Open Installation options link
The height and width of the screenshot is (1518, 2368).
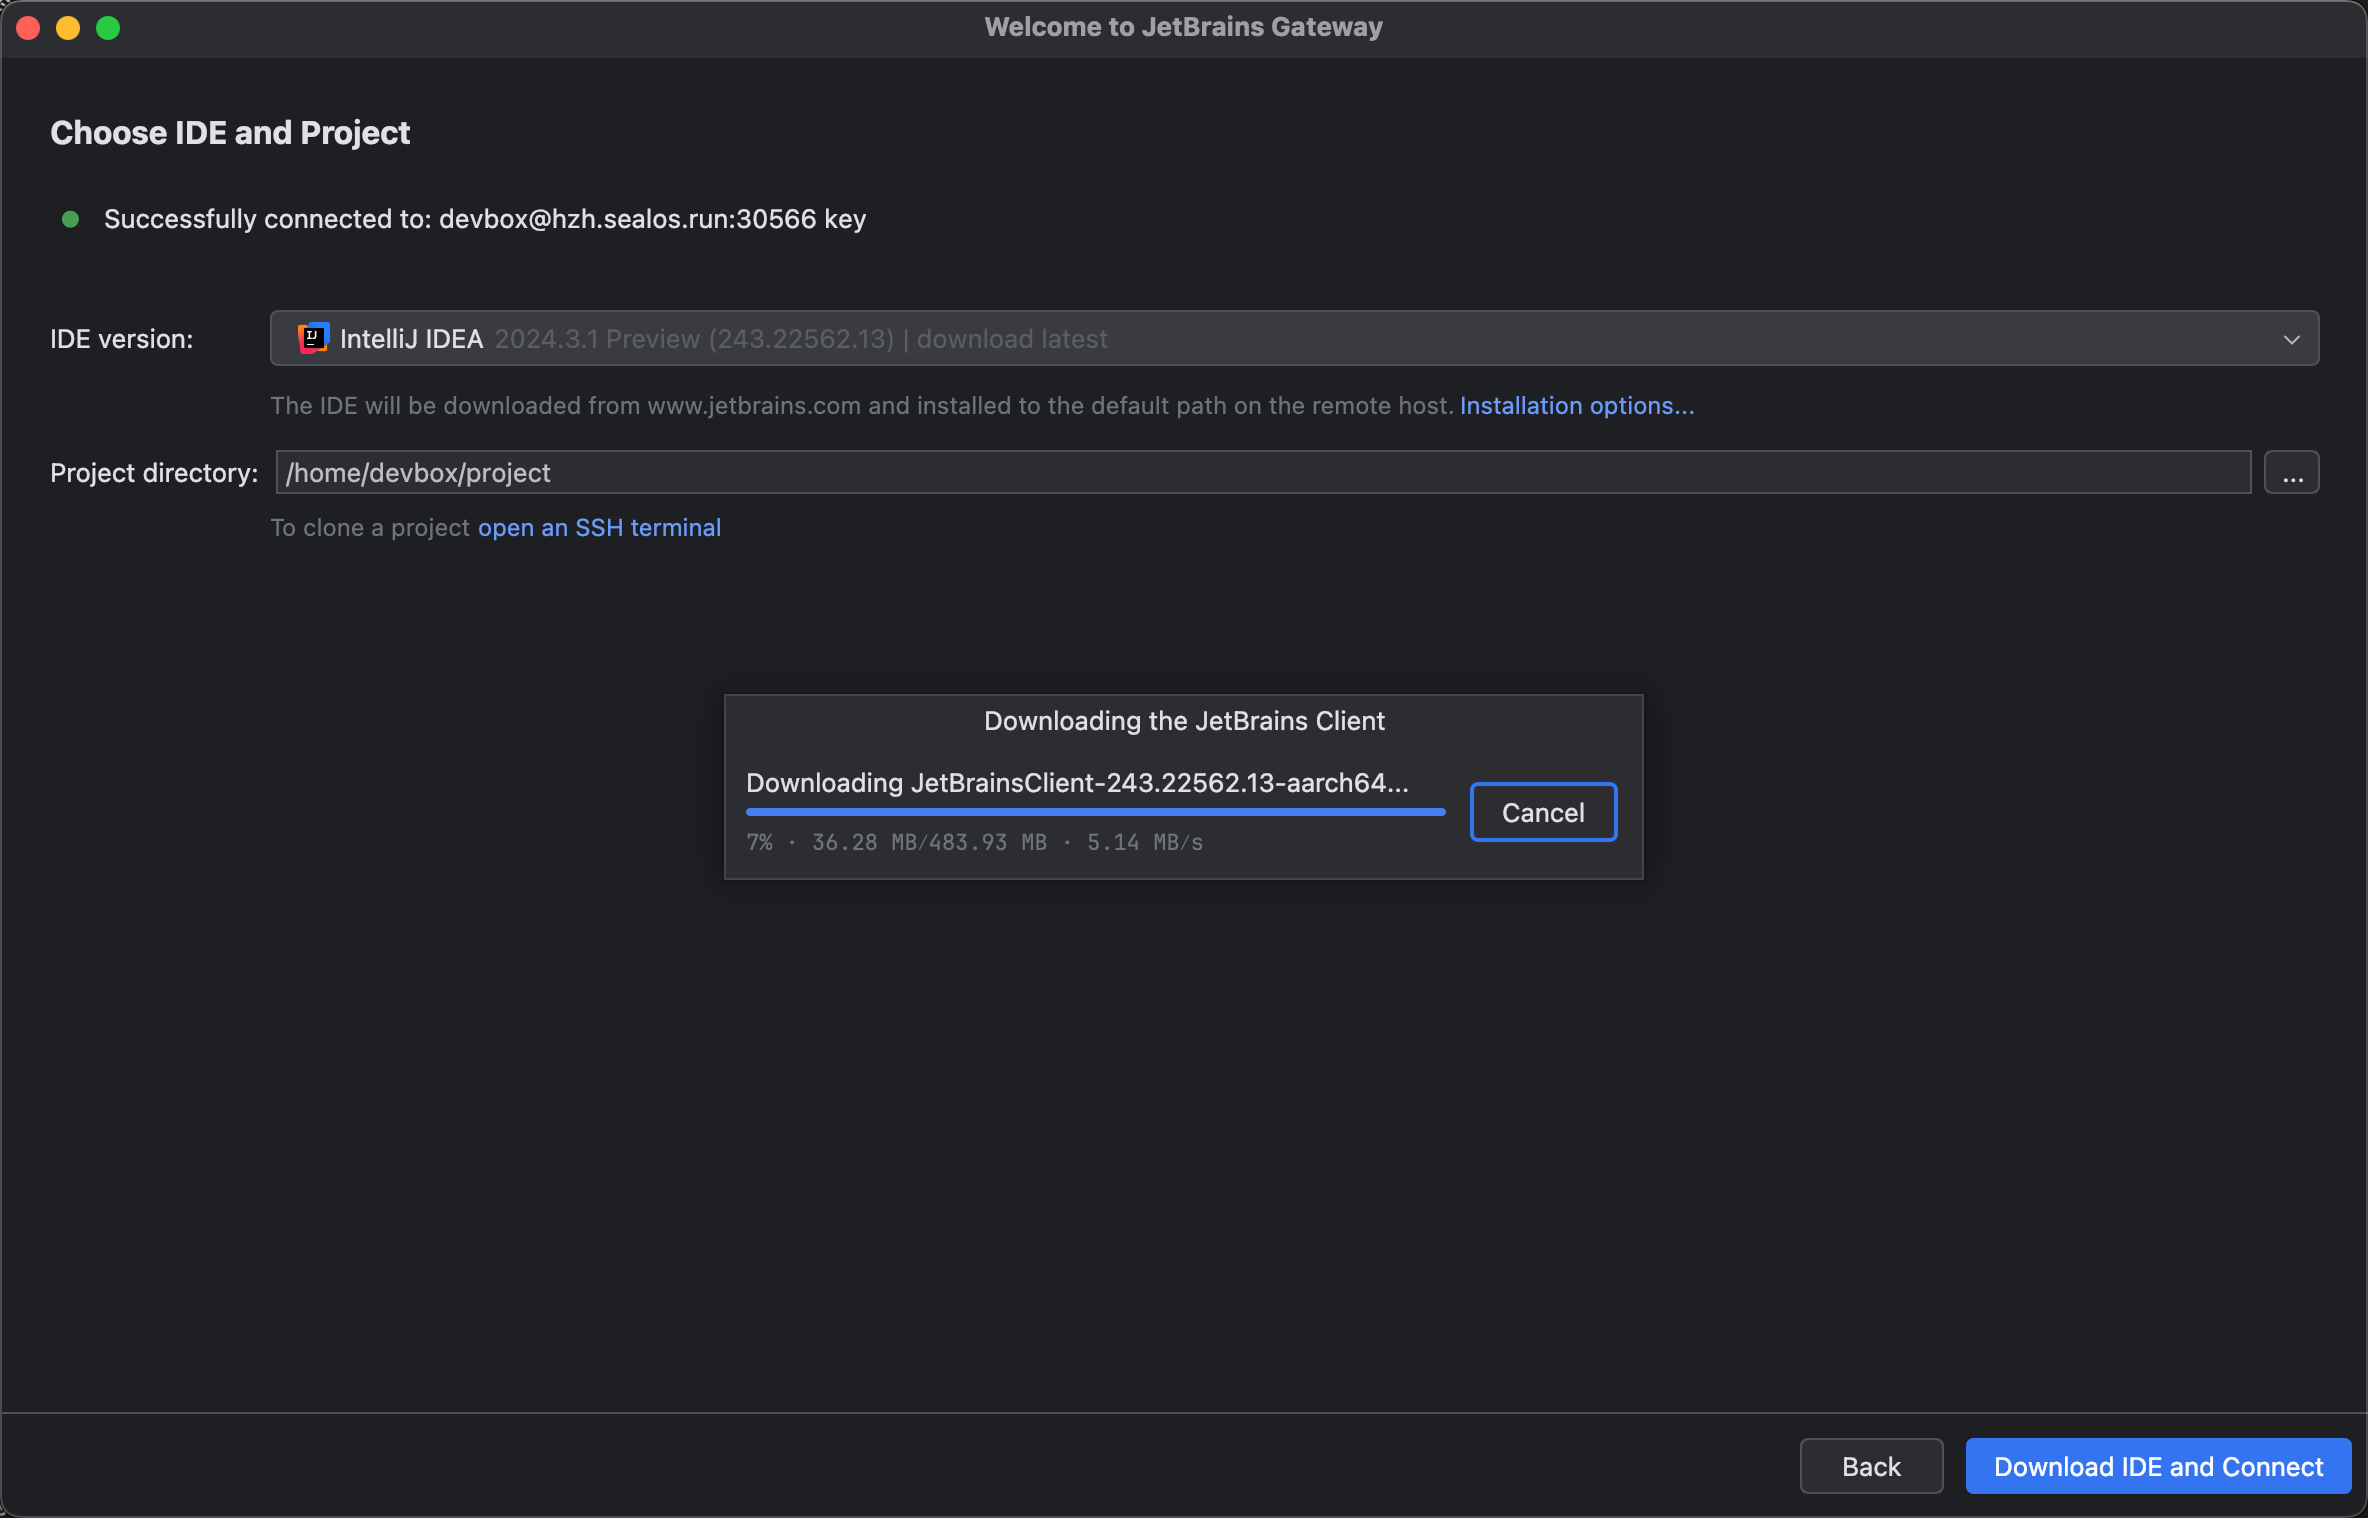pos(1577,405)
